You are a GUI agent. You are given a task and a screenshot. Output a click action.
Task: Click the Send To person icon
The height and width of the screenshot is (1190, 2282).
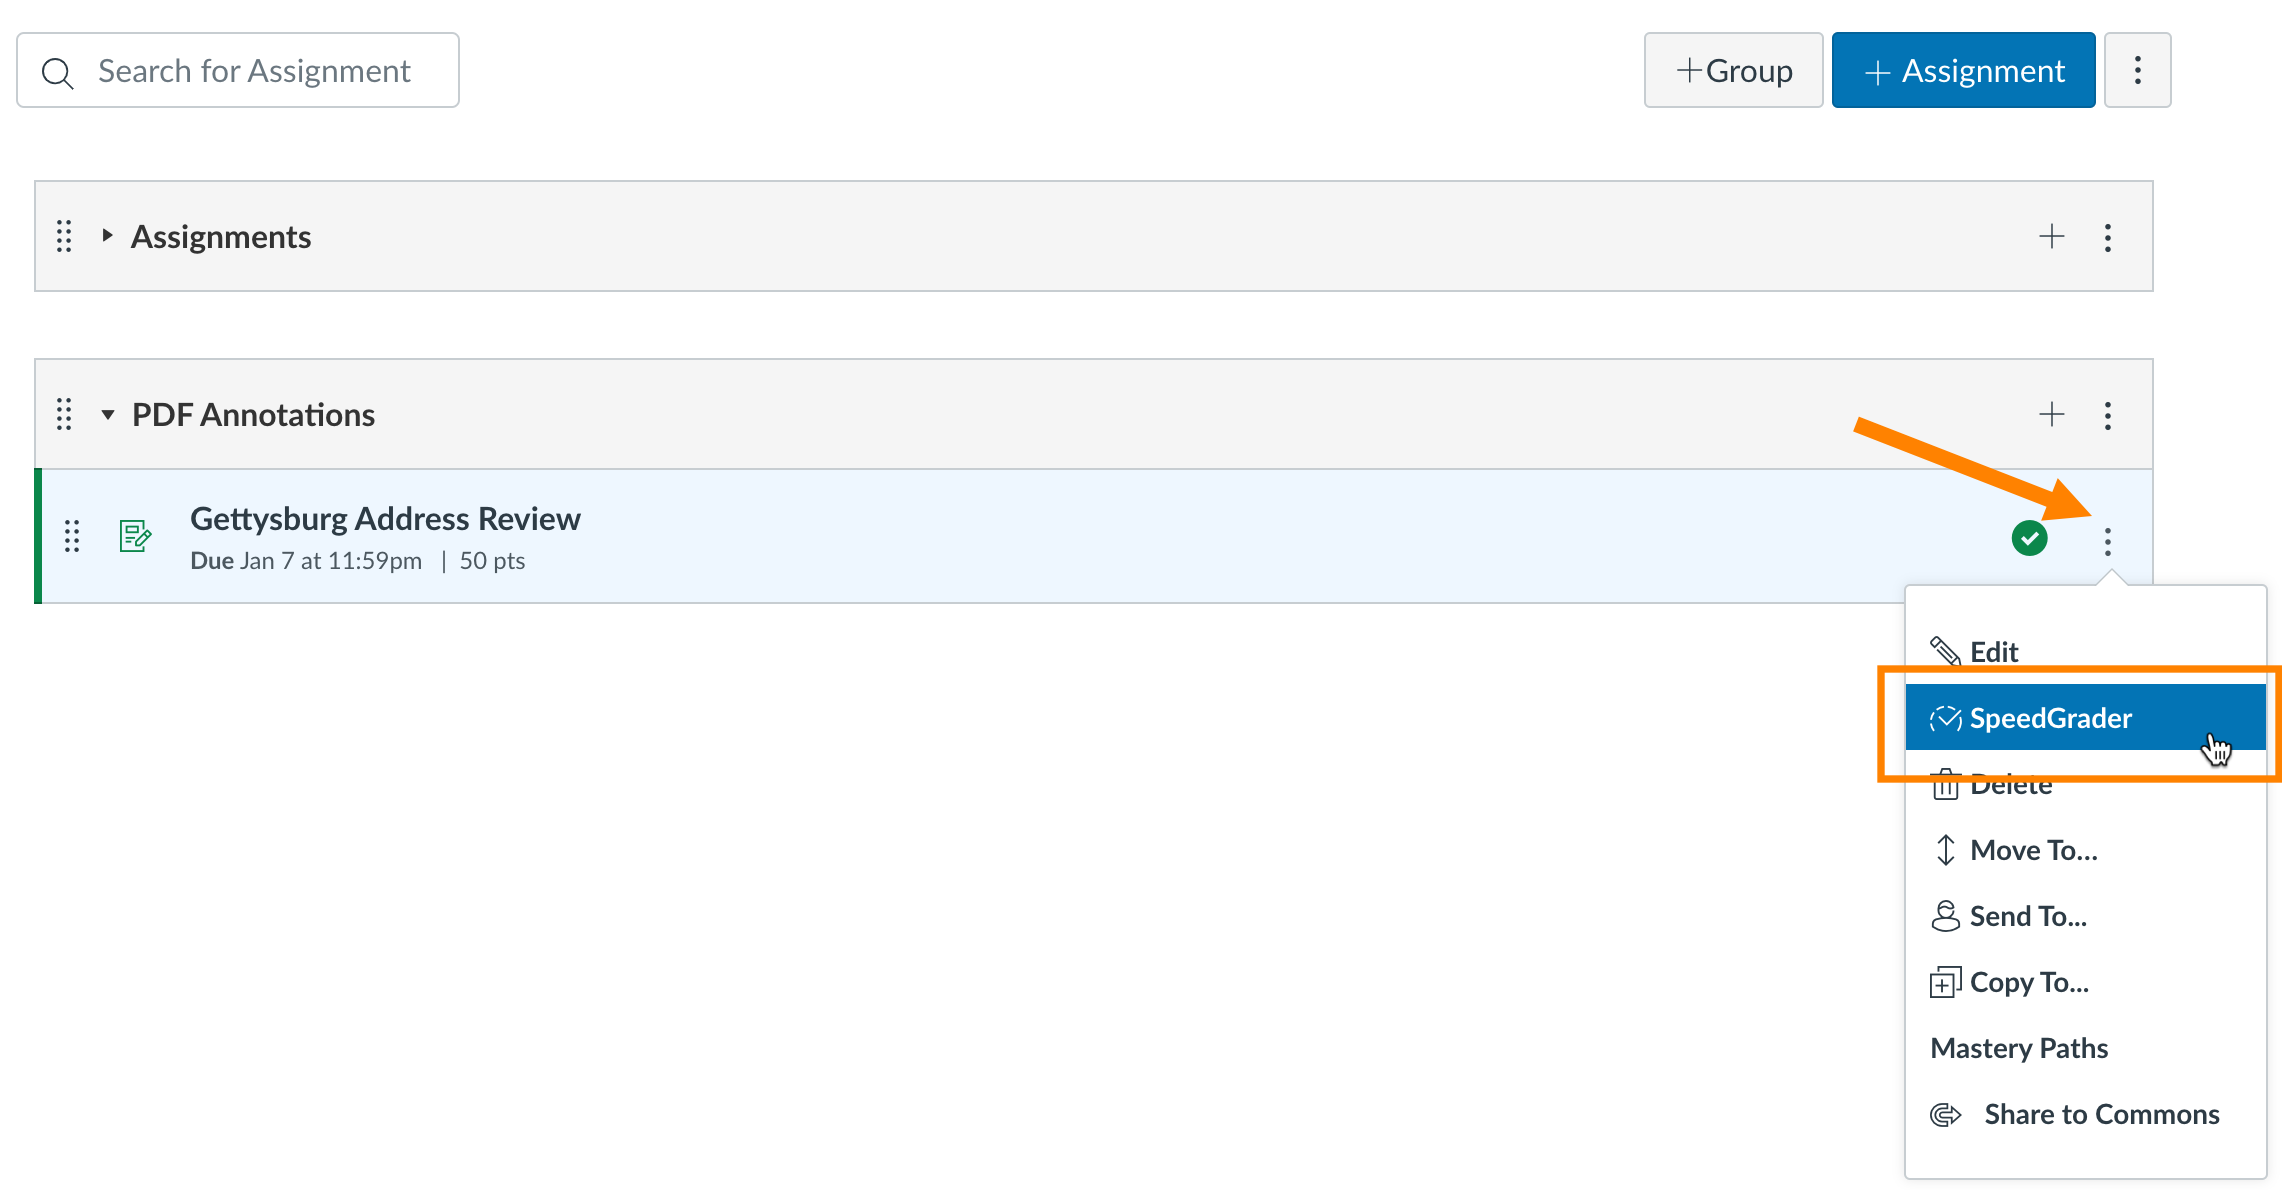click(1945, 915)
